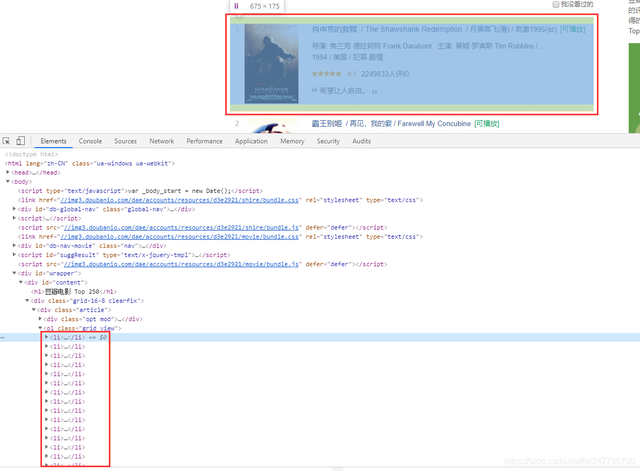Select the doctype html line
The height and width of the screenshot is (471, 640).
pyautogui.click(x=31, y=154)
